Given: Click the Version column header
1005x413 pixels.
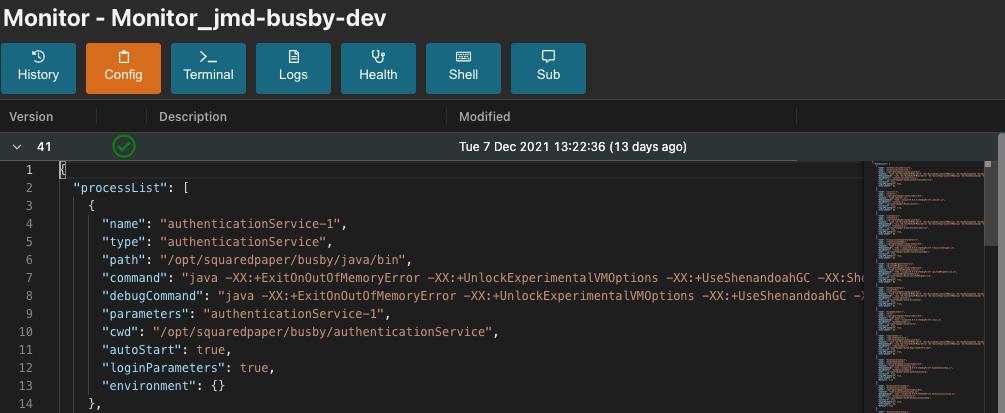Looking at the screenshot, I should point(31,117).
